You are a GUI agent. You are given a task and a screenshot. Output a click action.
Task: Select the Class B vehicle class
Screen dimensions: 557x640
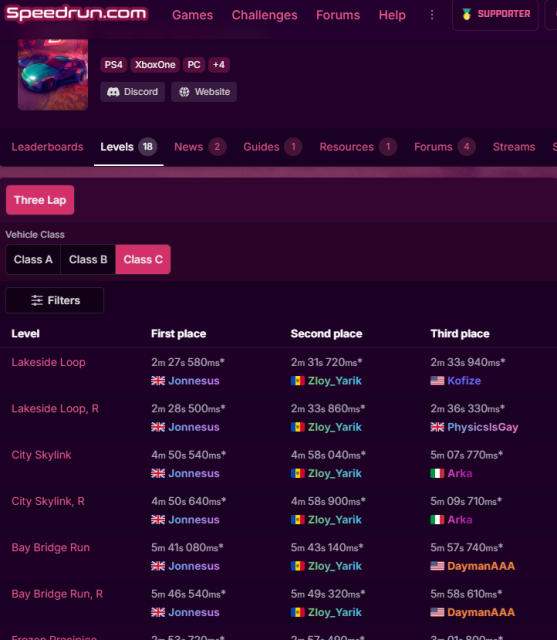click(x=88, y=260)
